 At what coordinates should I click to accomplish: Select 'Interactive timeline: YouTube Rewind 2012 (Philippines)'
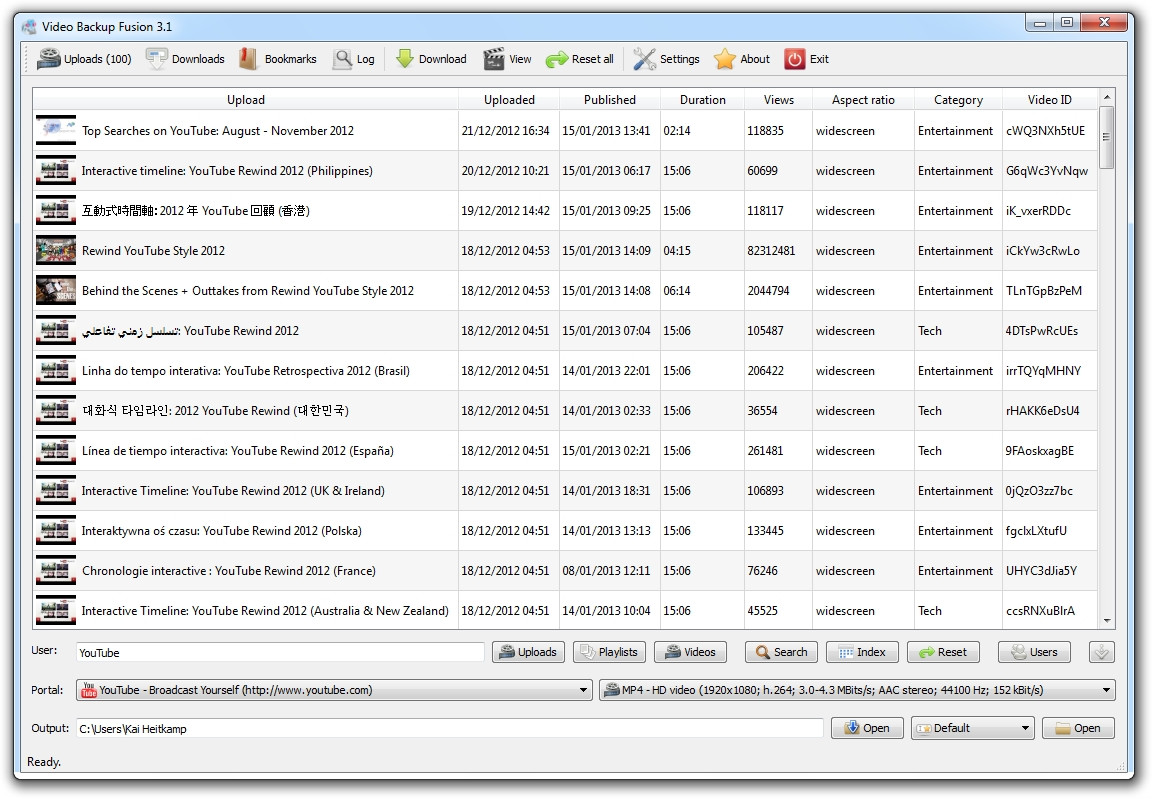pyautogui.click(x=227, y=171)
